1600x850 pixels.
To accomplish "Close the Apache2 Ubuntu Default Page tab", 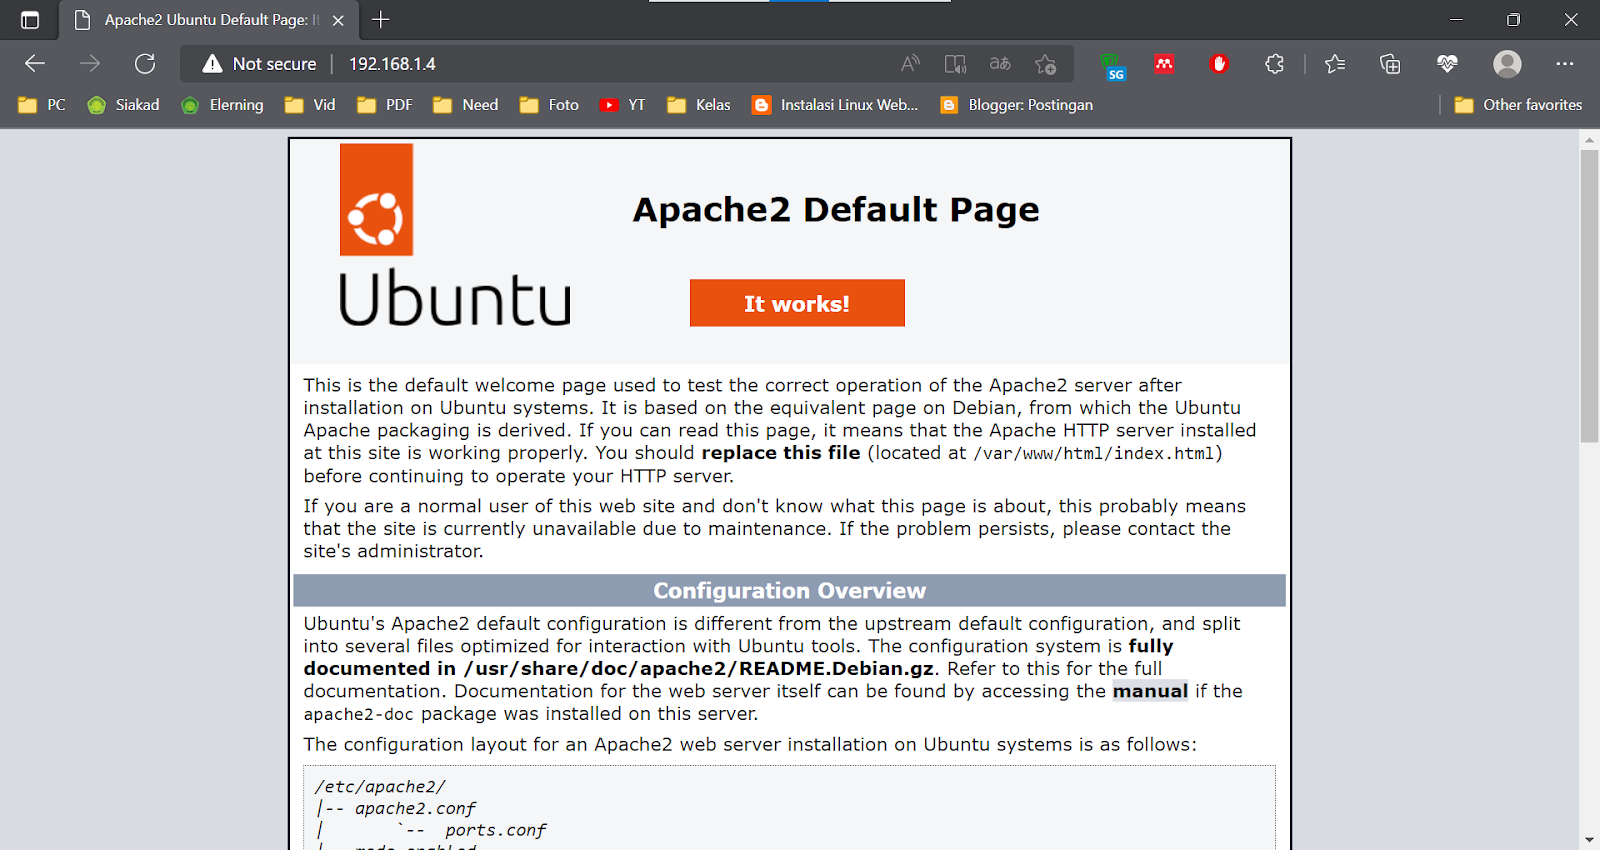I will [x=338, y=20].
